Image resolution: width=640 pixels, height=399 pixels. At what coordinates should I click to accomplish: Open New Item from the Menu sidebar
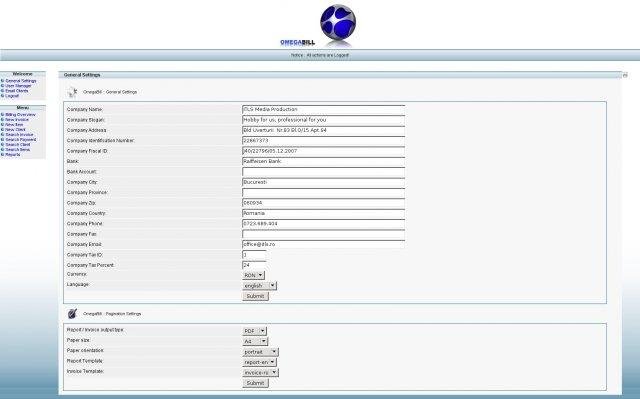(14, 124)
